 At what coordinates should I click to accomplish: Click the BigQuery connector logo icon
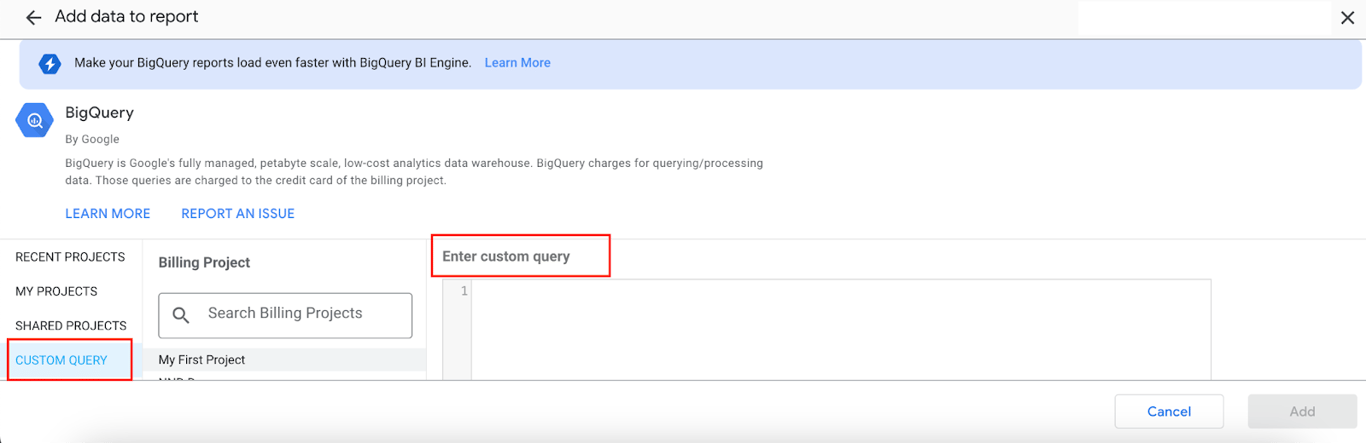pos(34,121)
